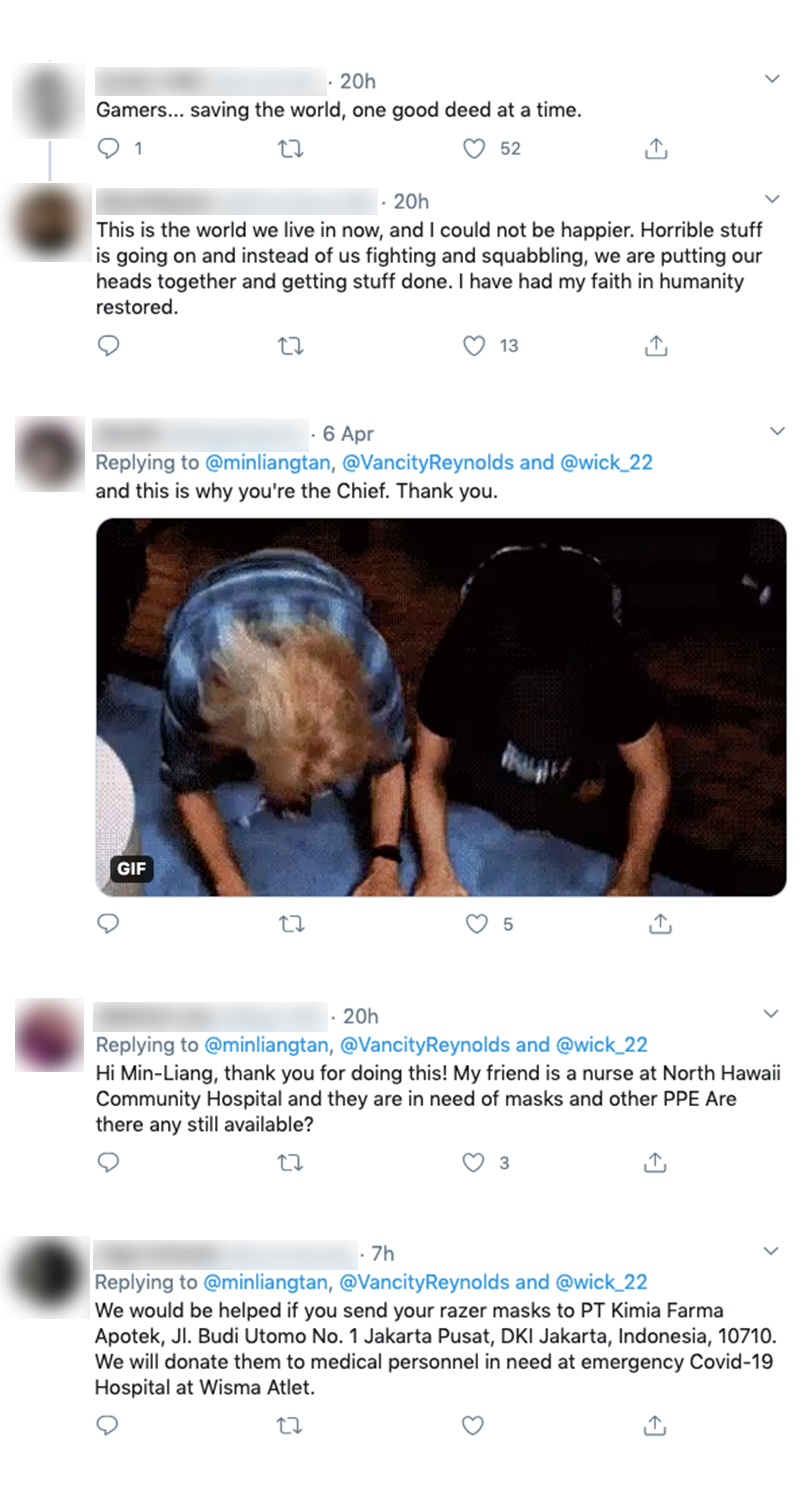Like the 'faith in humanity restored' tweet
The width and height of the screenshot is (800, 1500).
tap(474, 346)
